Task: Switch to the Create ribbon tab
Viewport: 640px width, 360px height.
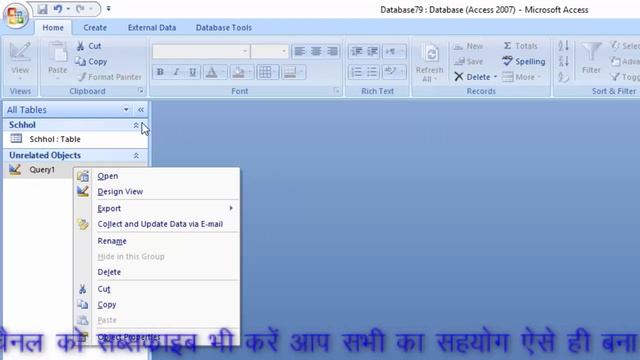Action: [x=95, y=28]
